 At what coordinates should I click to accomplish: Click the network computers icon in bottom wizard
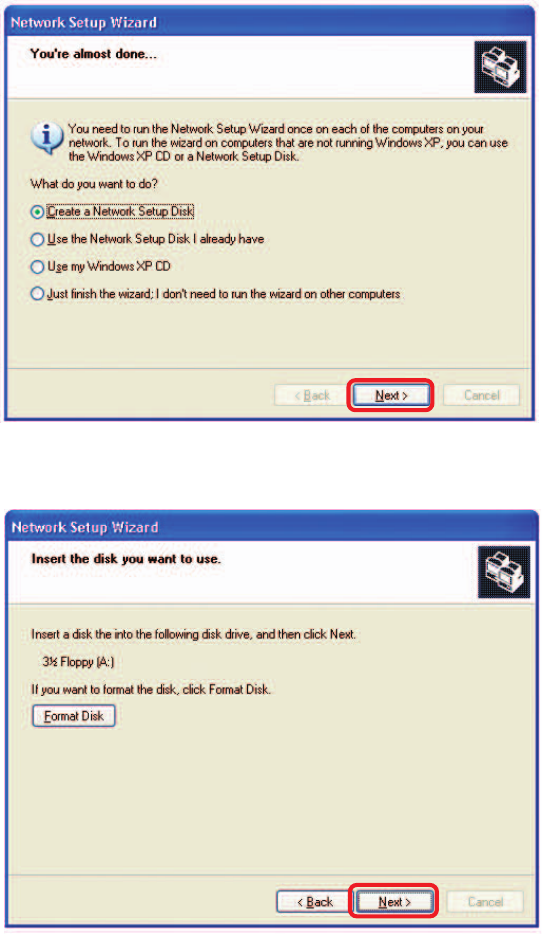(504, 572)
